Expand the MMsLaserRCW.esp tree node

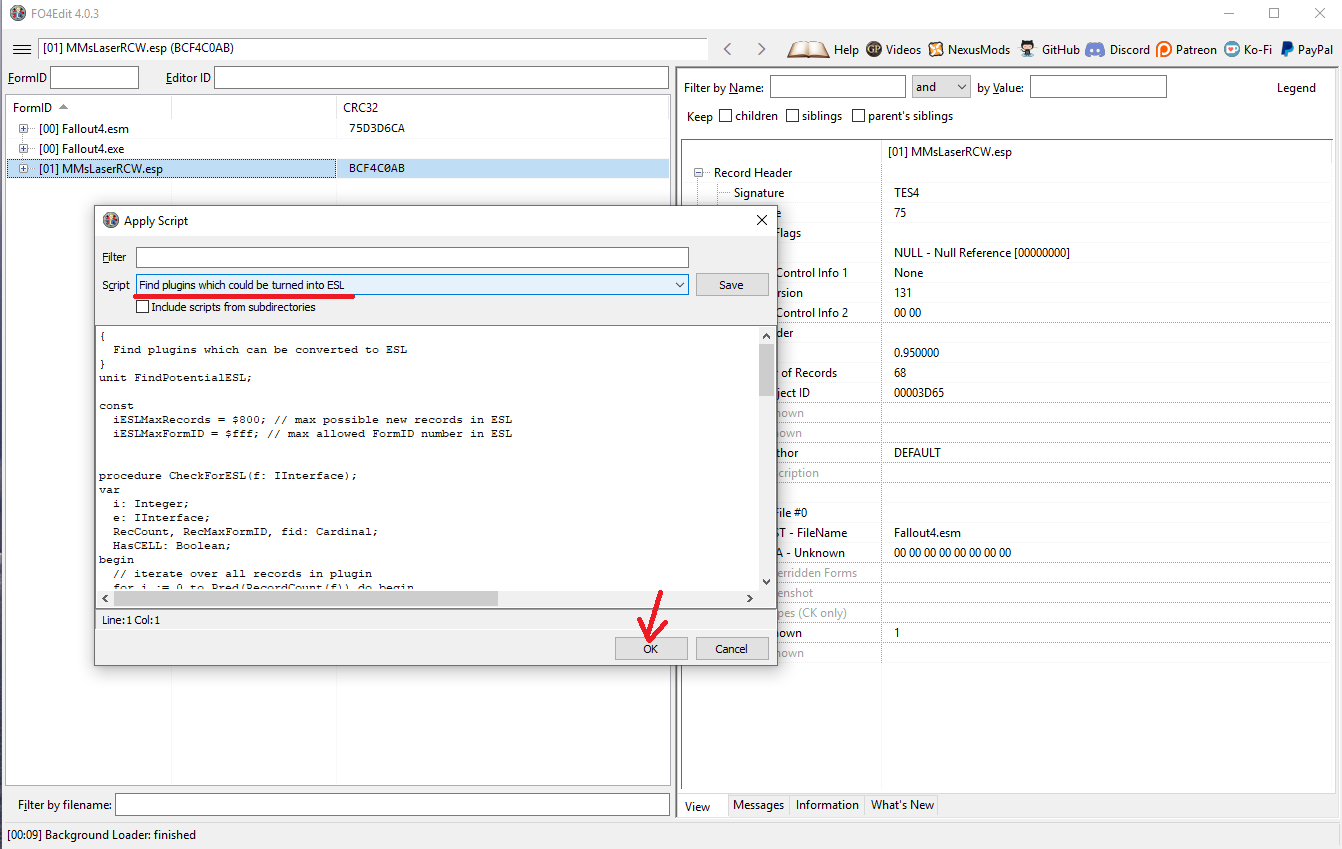[x=23, y=169]
